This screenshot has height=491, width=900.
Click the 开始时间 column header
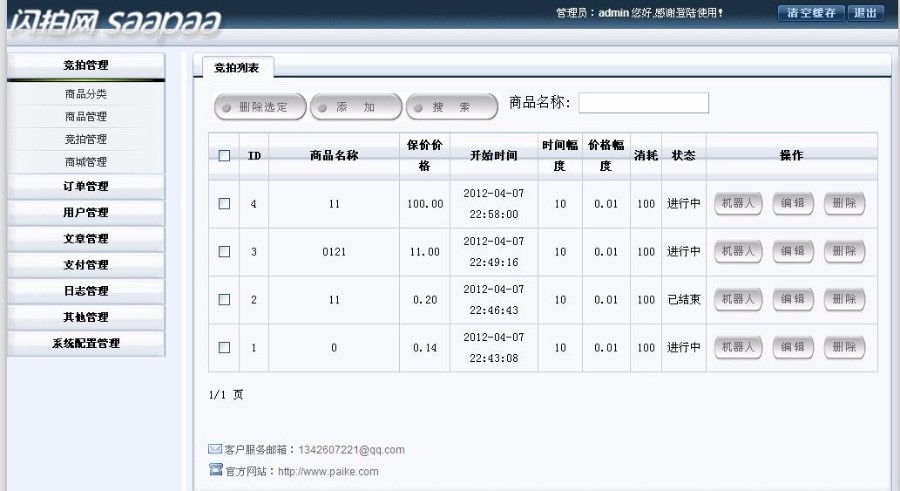(x=494, y=156)
